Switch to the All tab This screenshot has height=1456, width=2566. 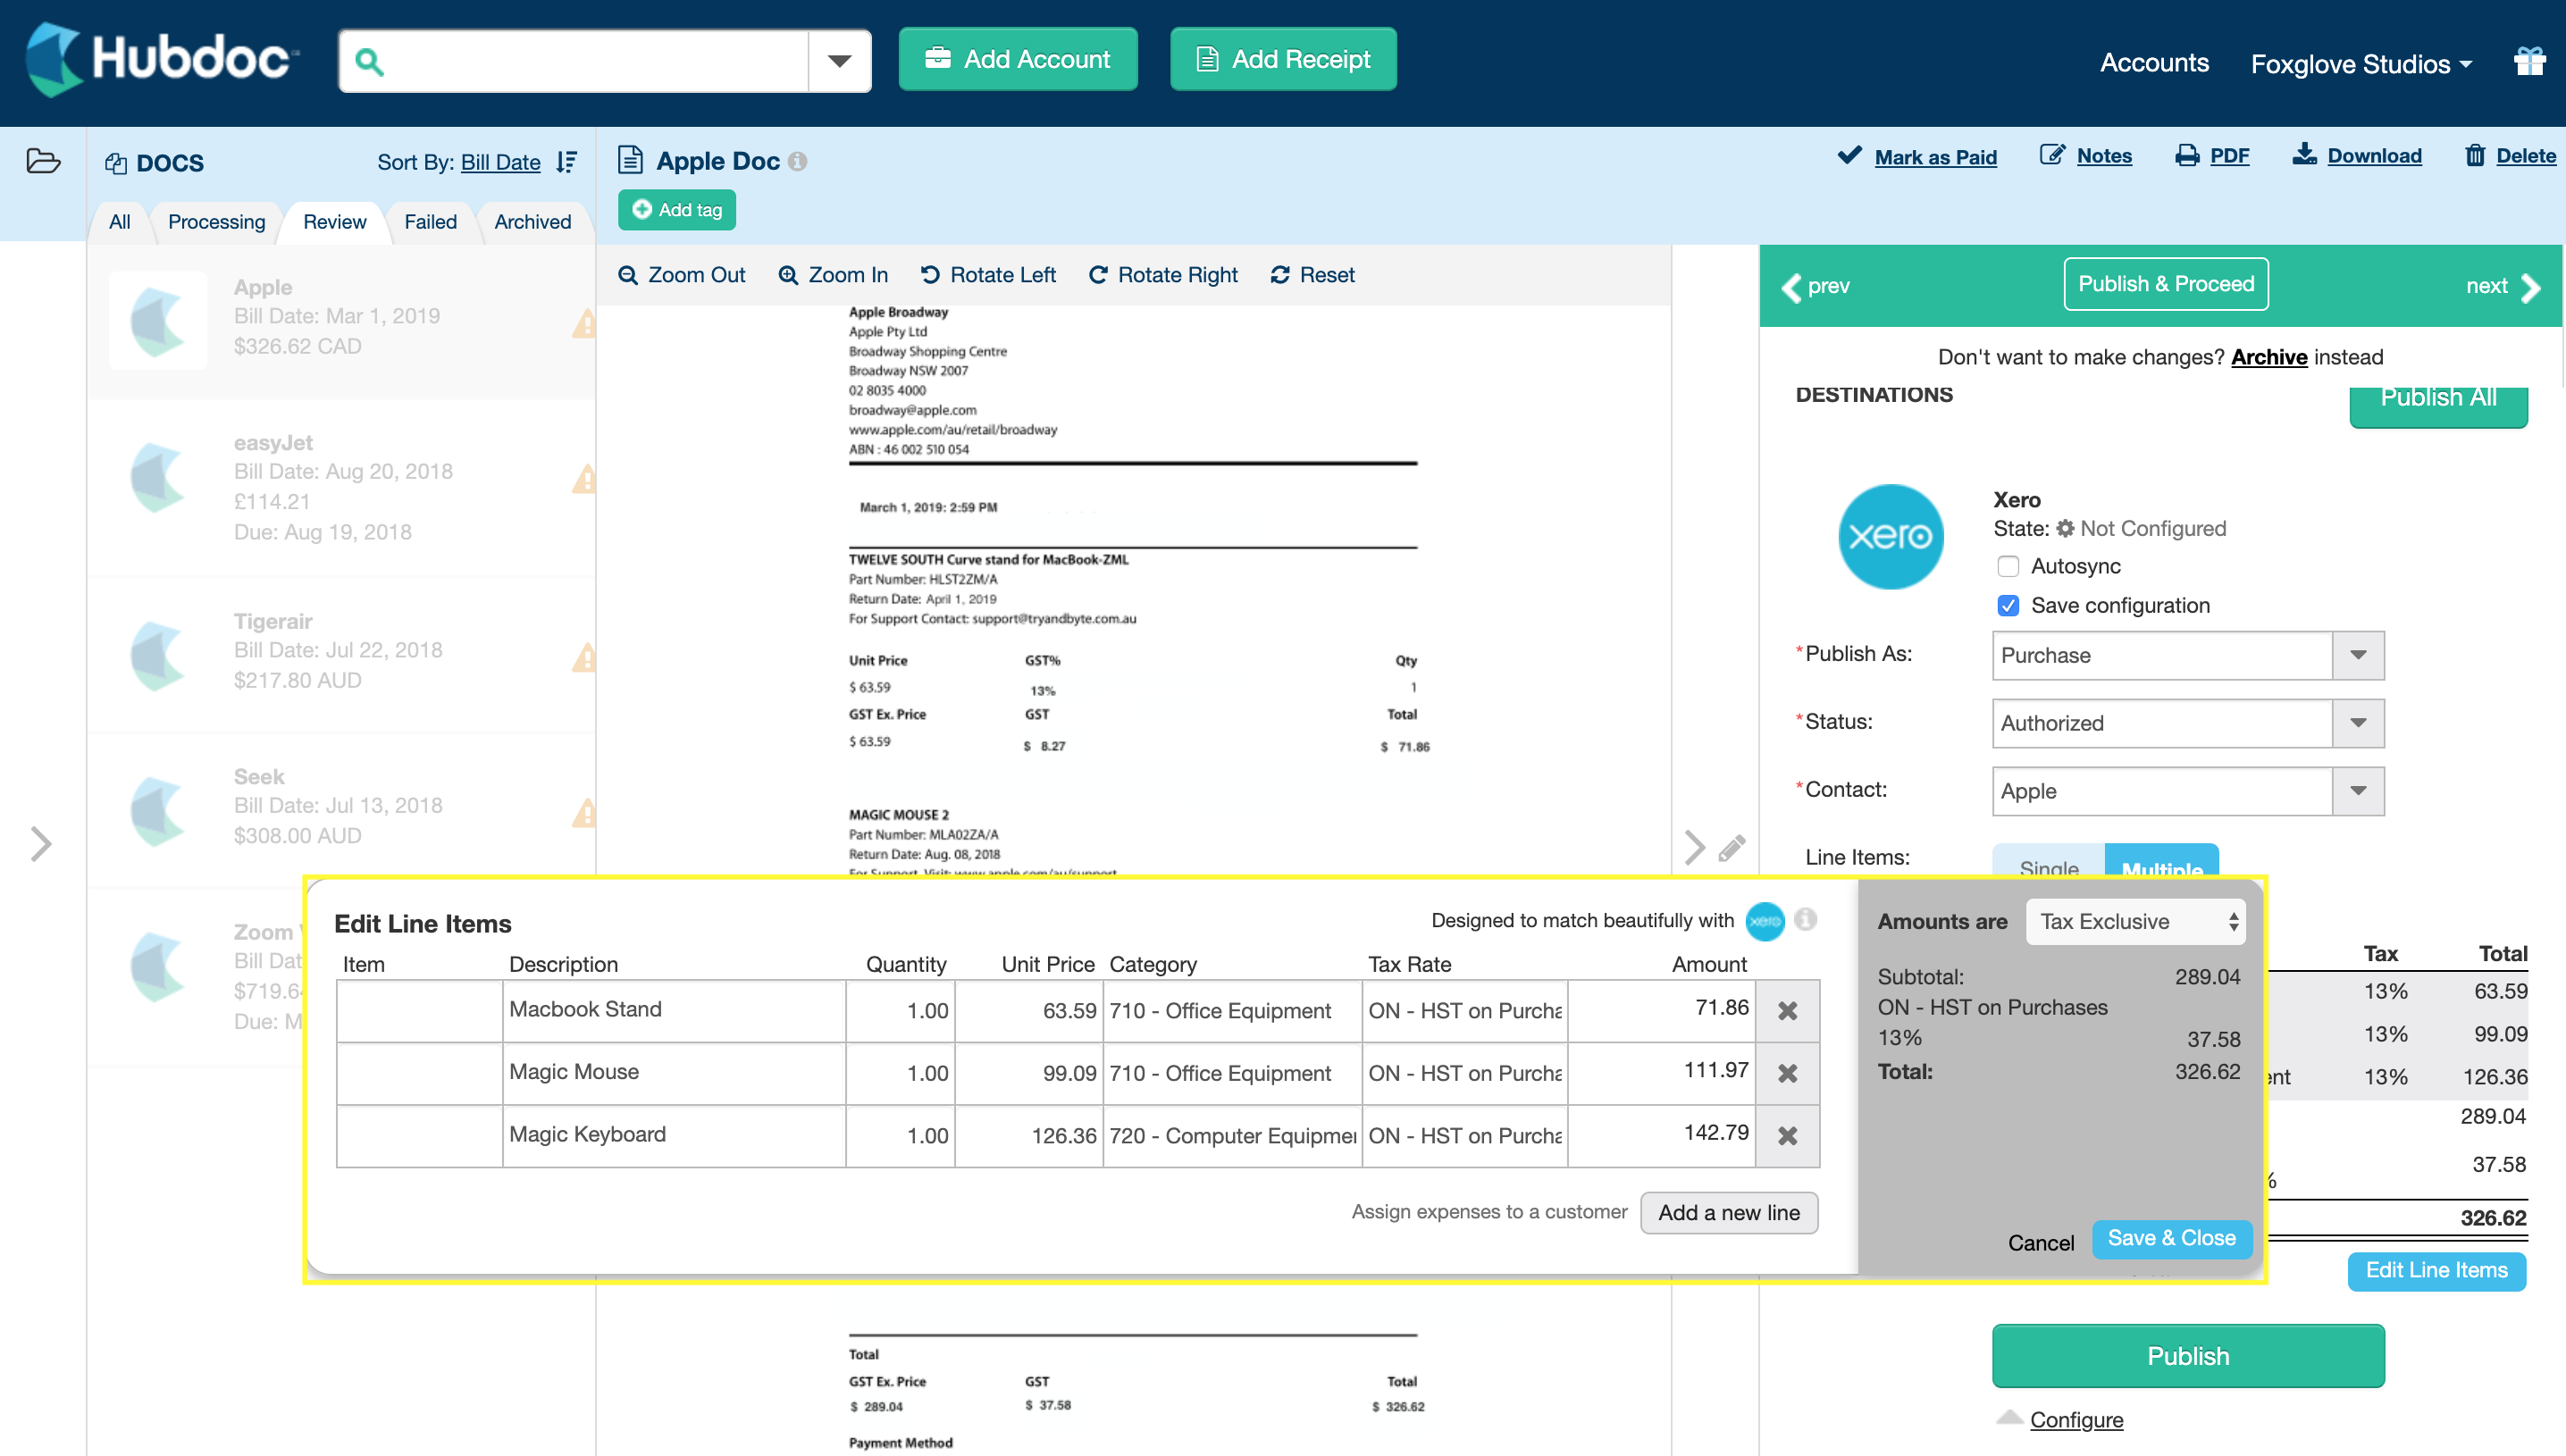tap(119, 222)
